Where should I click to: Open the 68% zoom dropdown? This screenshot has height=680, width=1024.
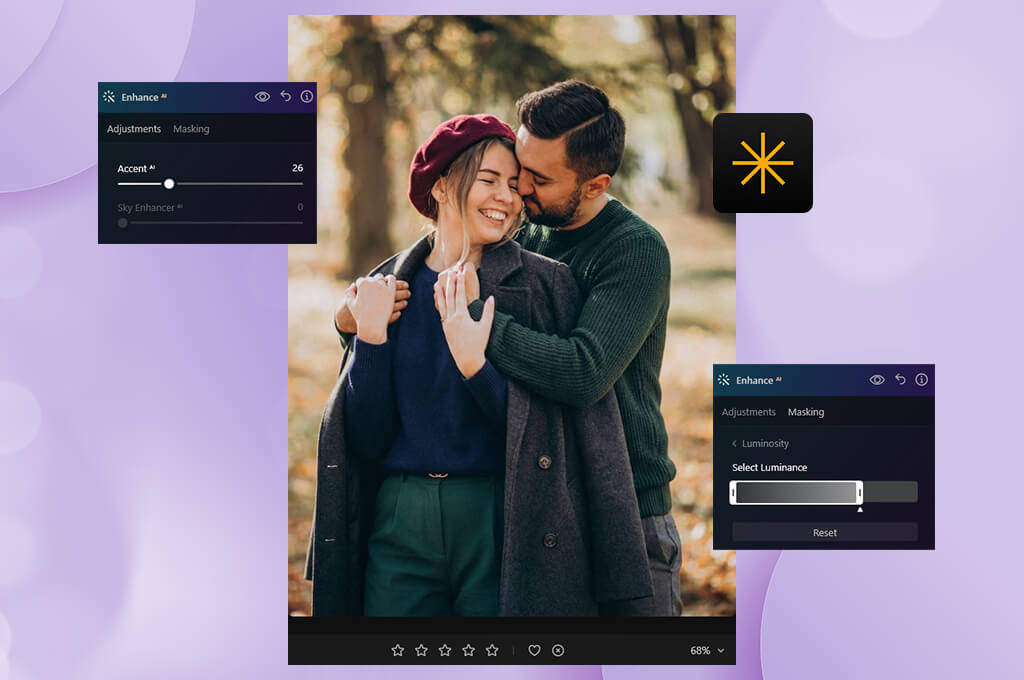707,651
